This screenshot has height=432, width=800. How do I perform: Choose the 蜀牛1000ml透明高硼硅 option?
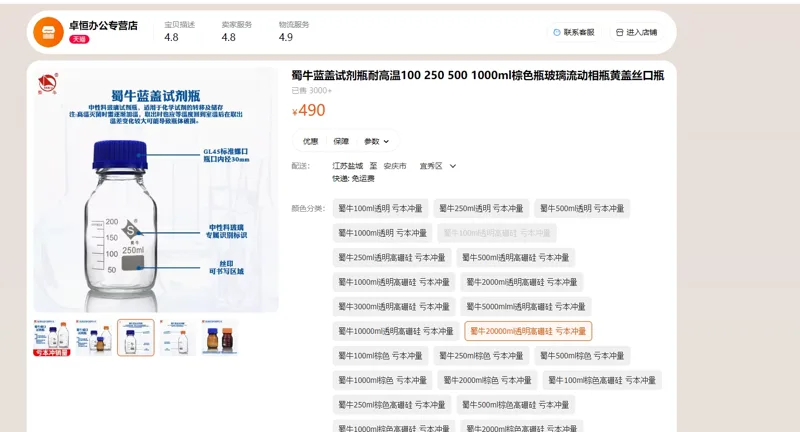[x=394, y=282]
